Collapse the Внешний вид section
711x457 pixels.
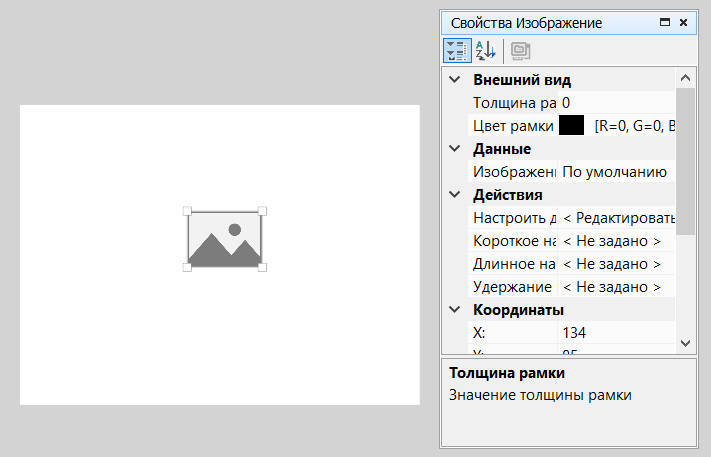pos(455,80)
